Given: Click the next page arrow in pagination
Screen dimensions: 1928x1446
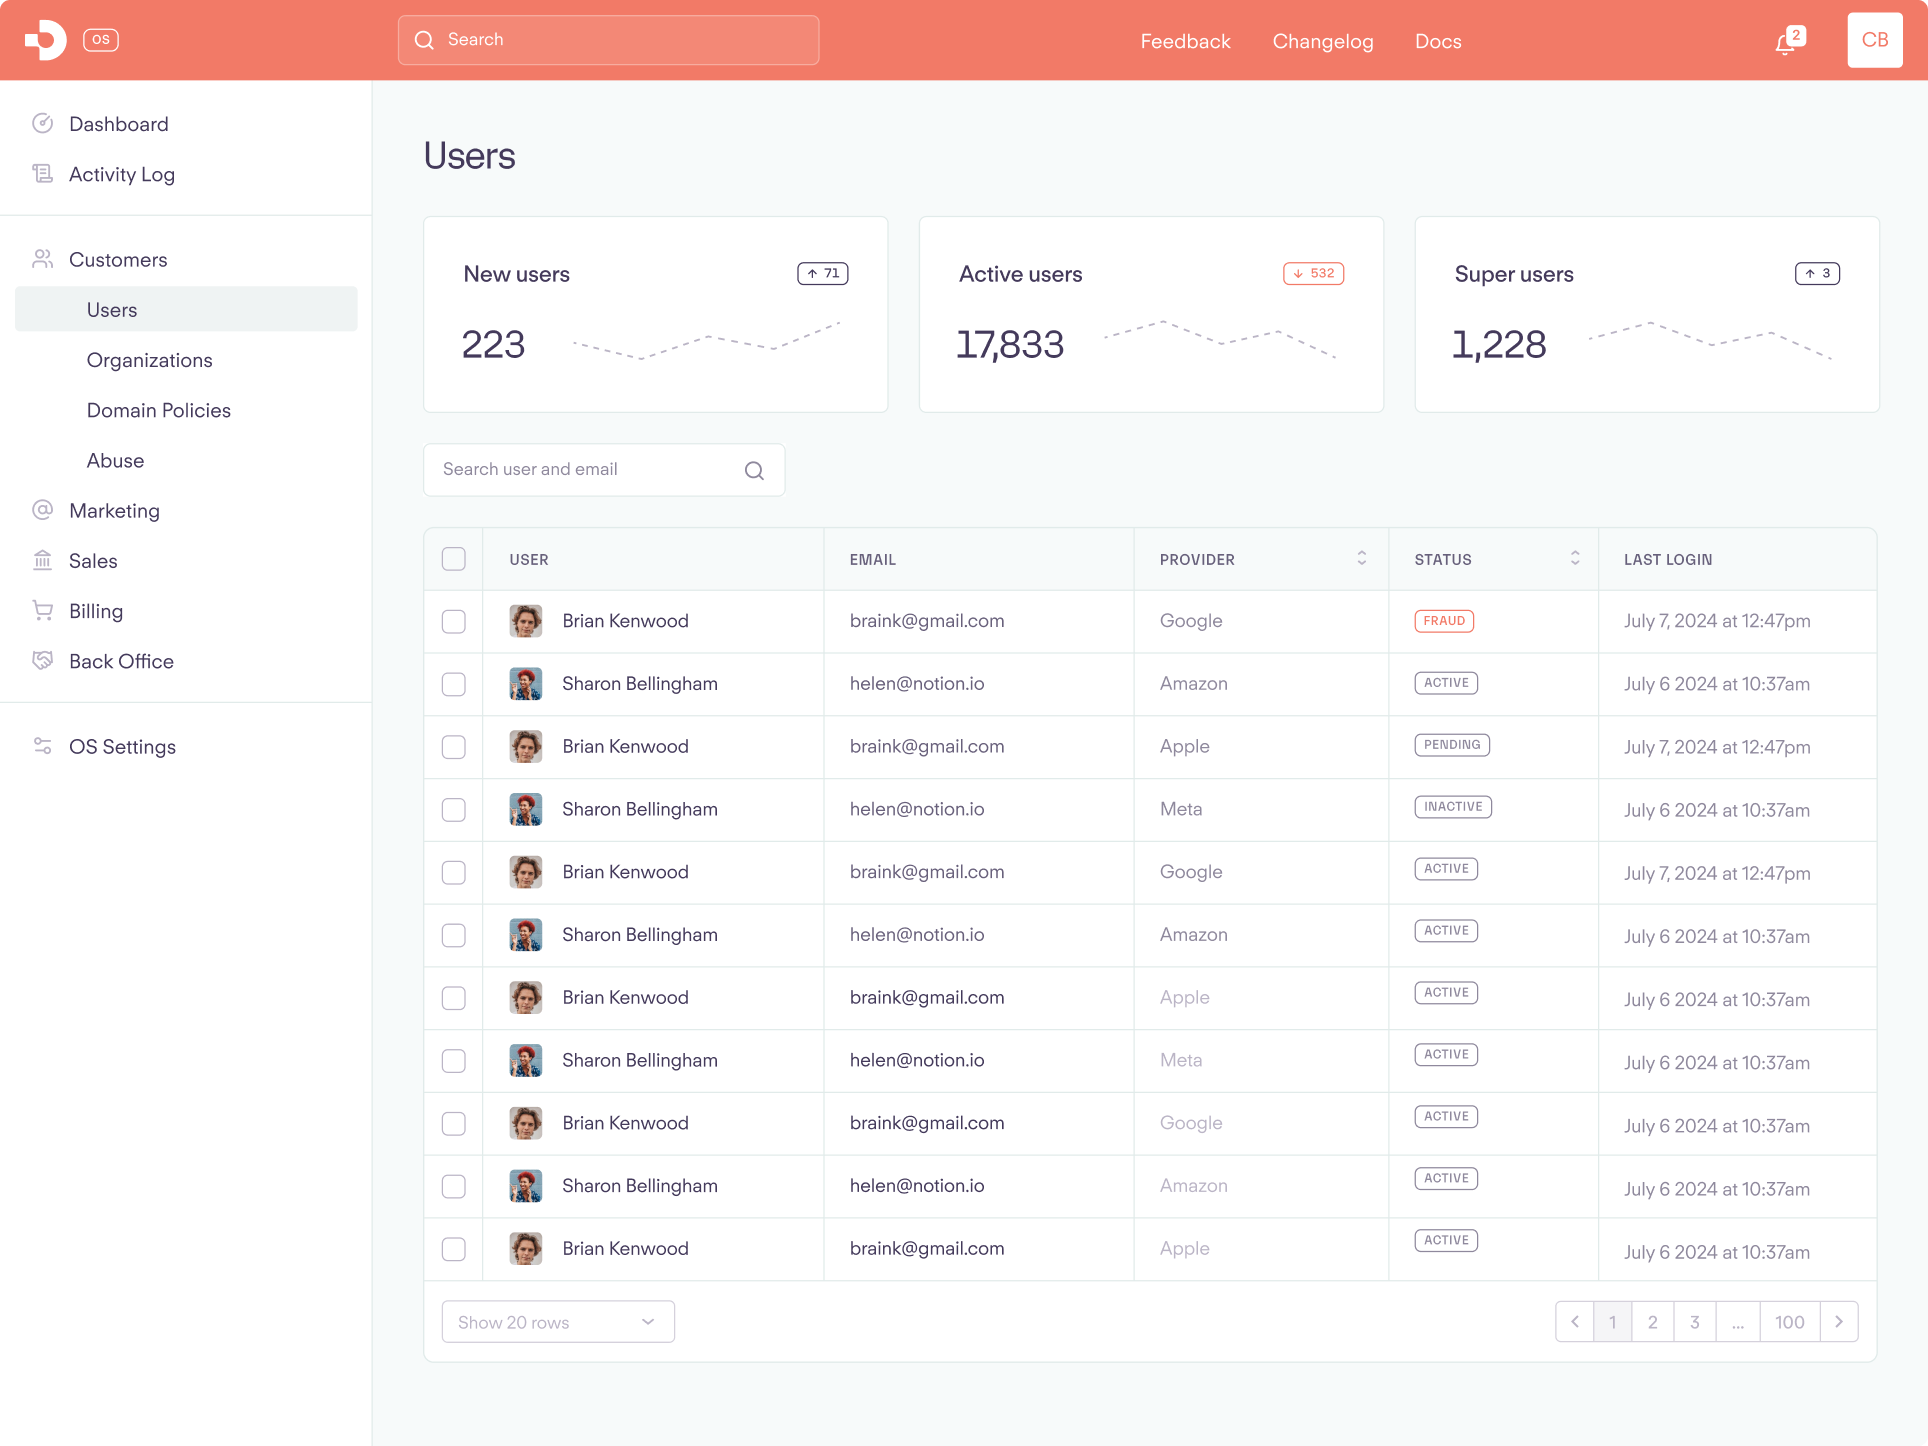Looking at the screenshot, I should 1838,1322.
